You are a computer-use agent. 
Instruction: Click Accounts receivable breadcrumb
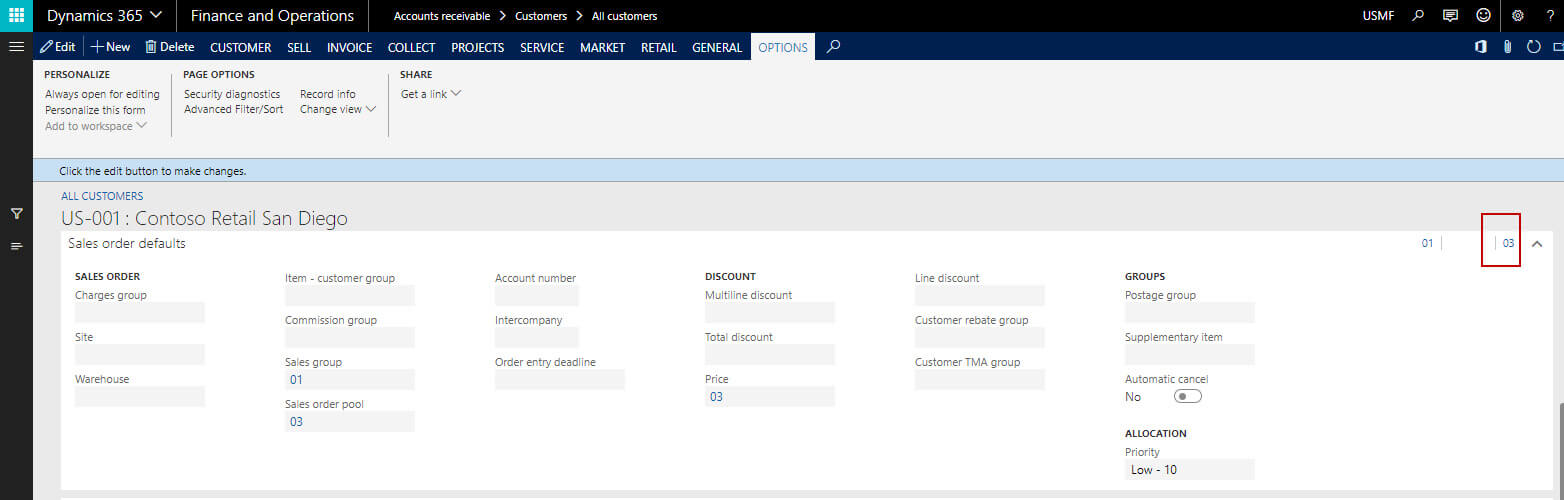pos(442,16)
